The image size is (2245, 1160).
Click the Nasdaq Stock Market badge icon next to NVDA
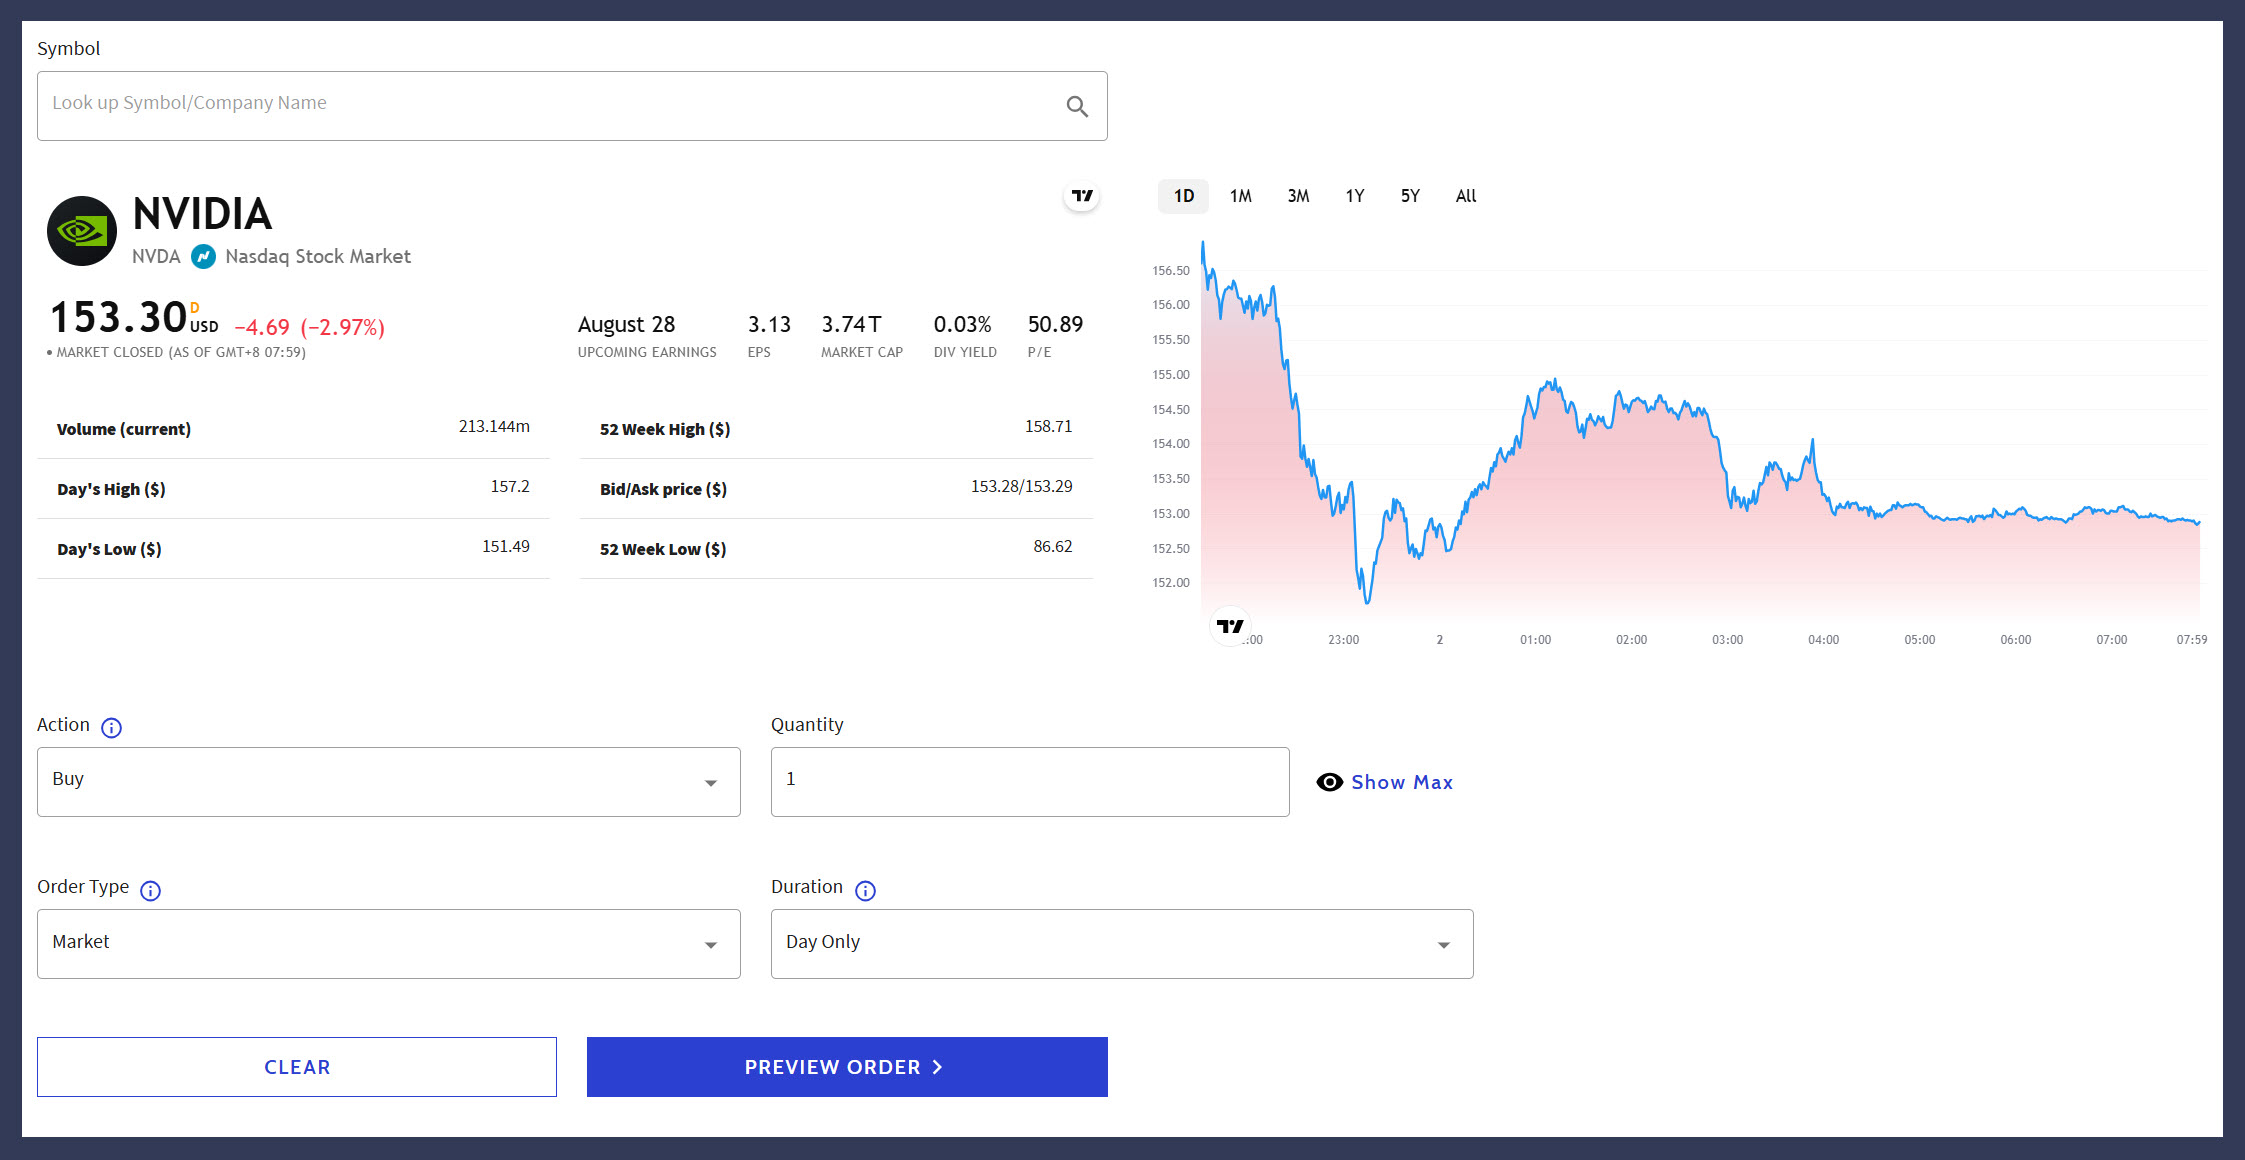tap(203, 257)
